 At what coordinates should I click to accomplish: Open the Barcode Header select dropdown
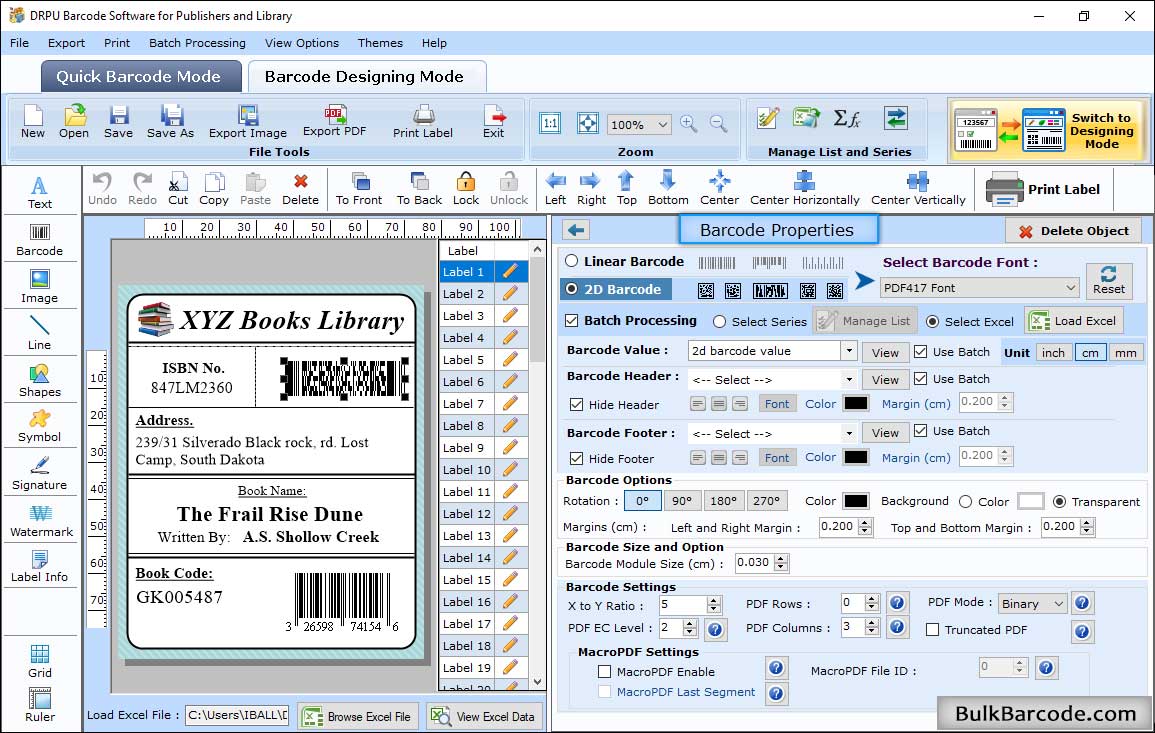point(849,379)
